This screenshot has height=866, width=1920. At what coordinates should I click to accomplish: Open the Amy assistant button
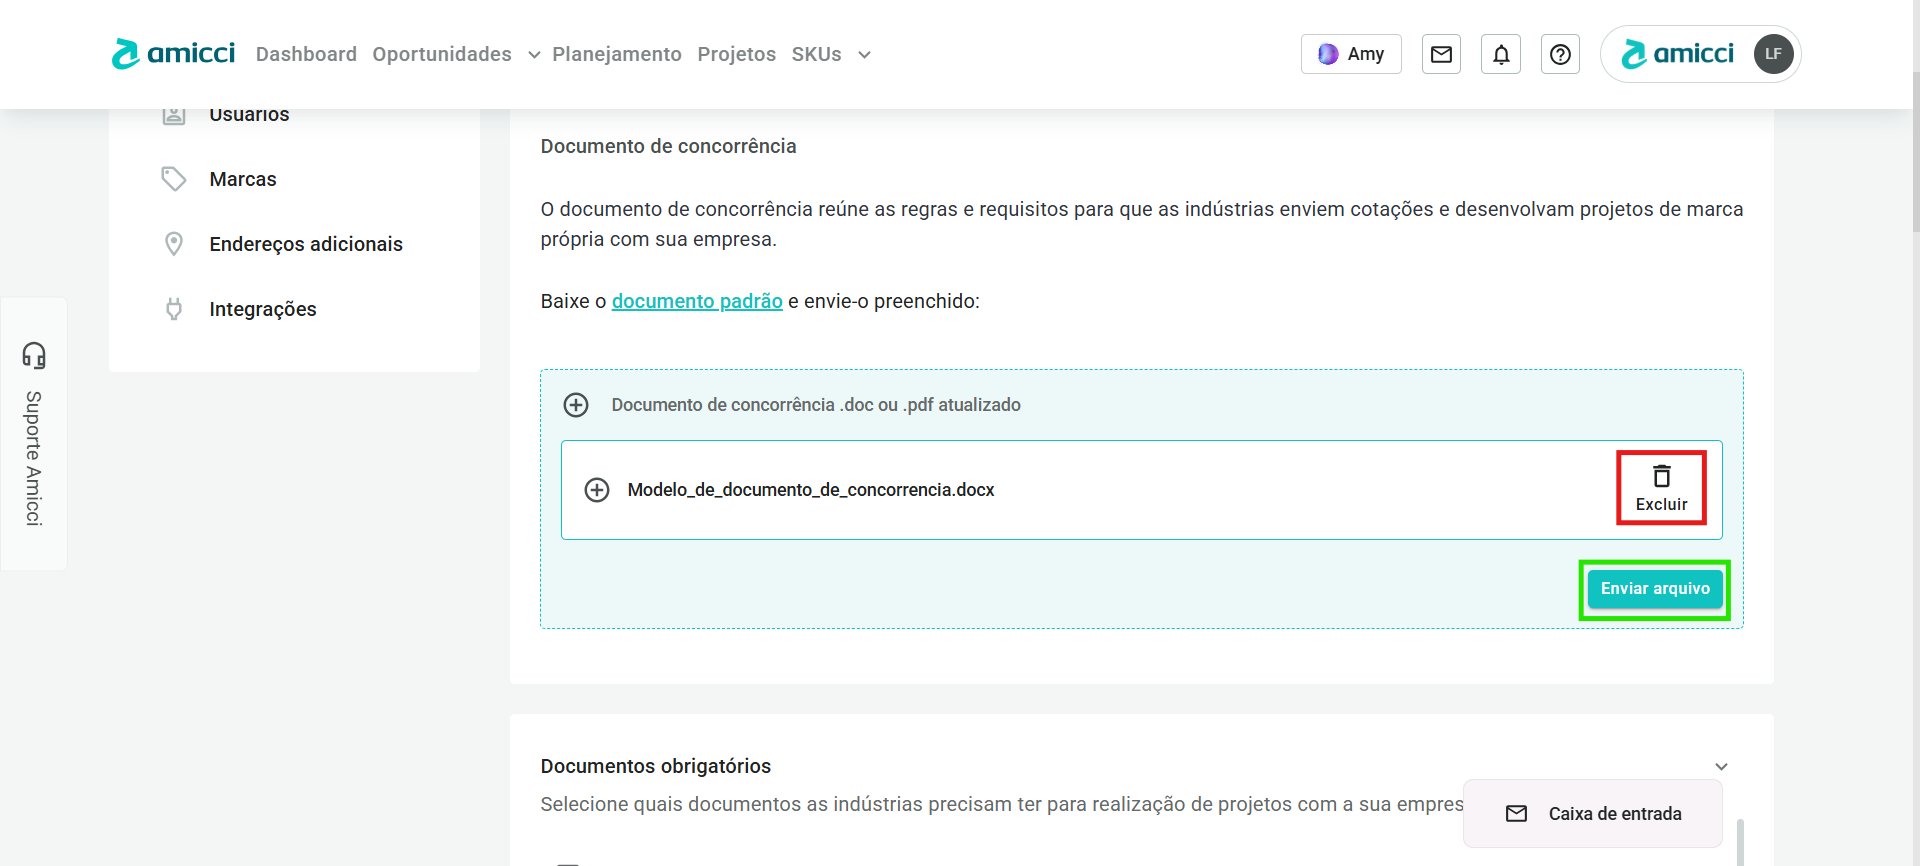click(x=1351, y=54)
